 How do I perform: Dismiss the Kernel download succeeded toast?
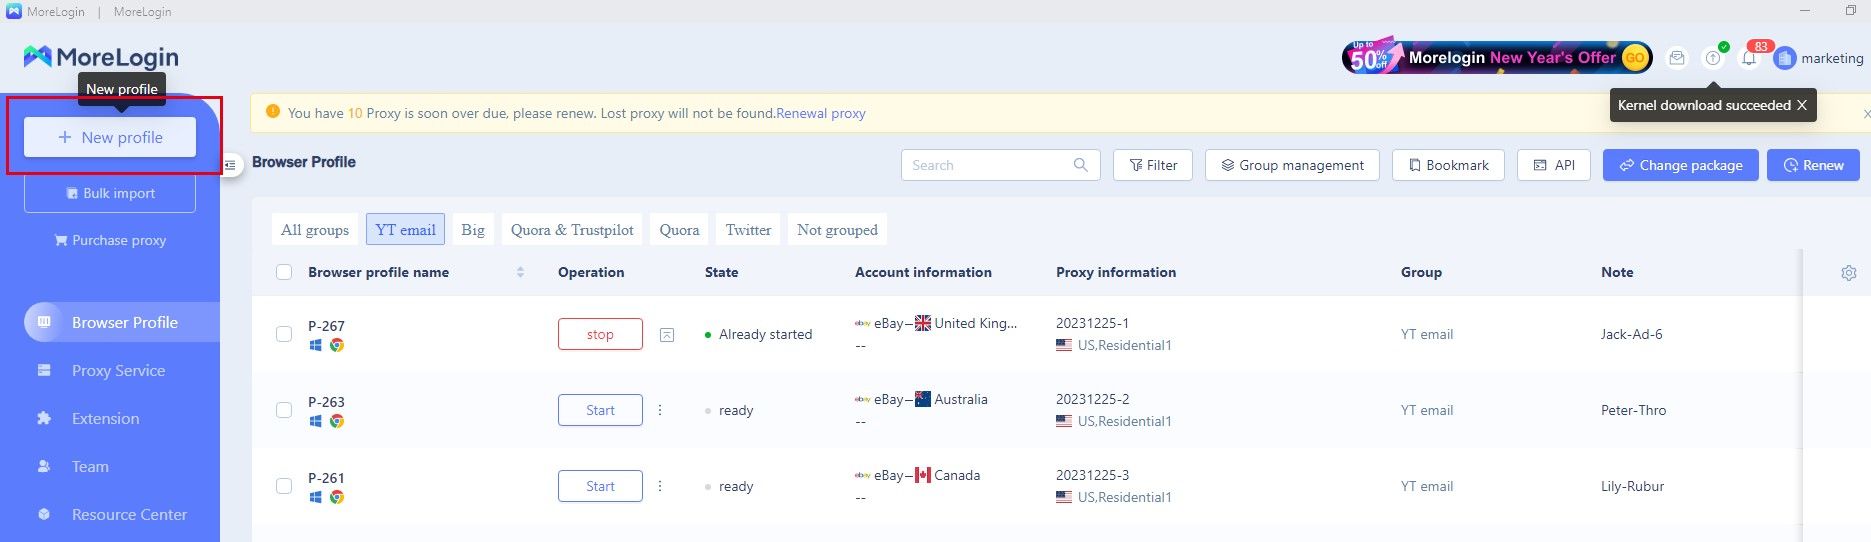click(x=1802, y=105)
